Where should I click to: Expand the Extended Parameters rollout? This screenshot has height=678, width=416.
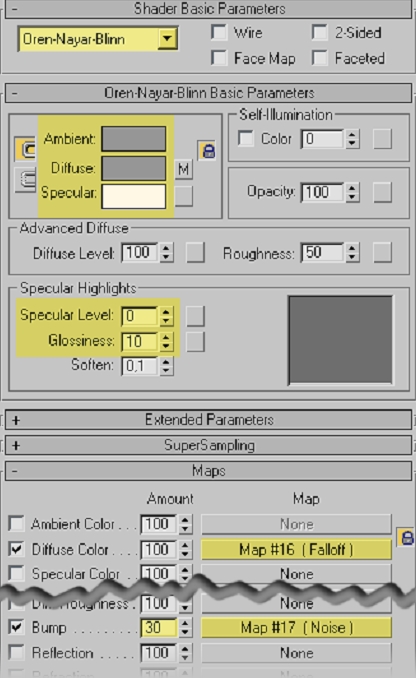click(x=208, y=420)
